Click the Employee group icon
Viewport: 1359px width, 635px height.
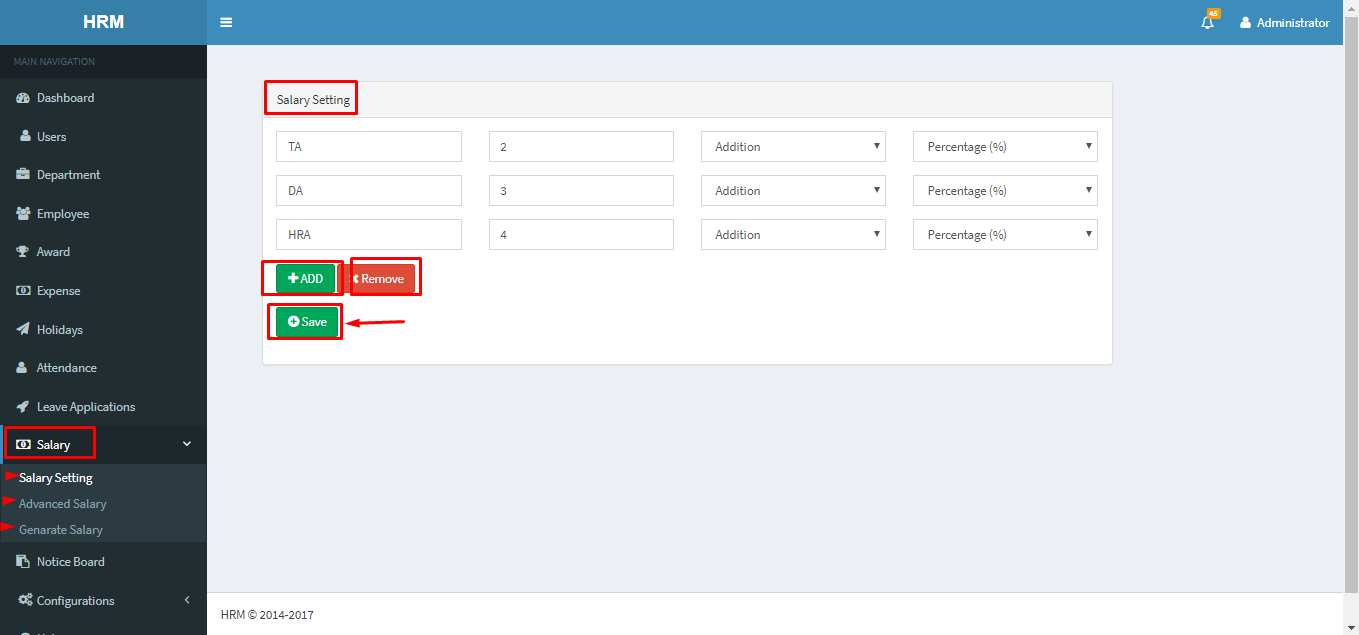click(x=23, y=213)
